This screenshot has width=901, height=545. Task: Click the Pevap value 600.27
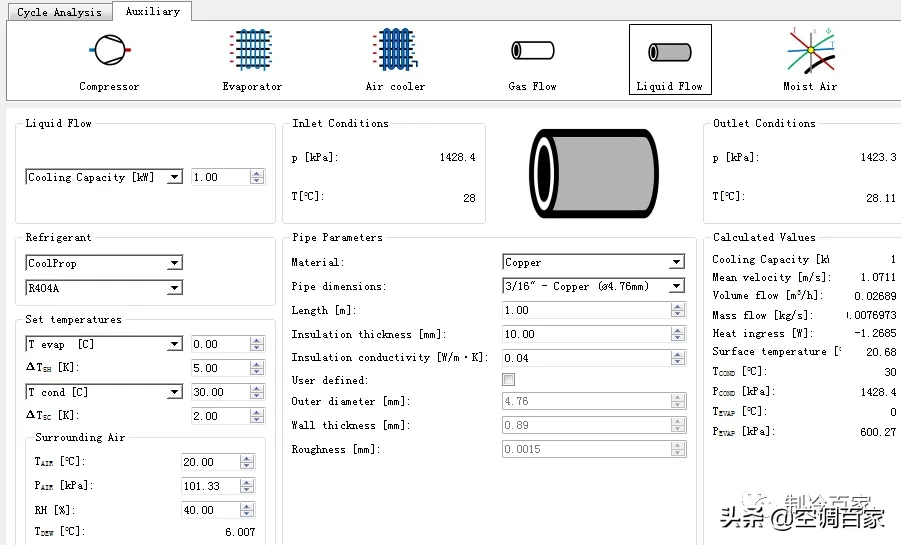pos(878,432)
